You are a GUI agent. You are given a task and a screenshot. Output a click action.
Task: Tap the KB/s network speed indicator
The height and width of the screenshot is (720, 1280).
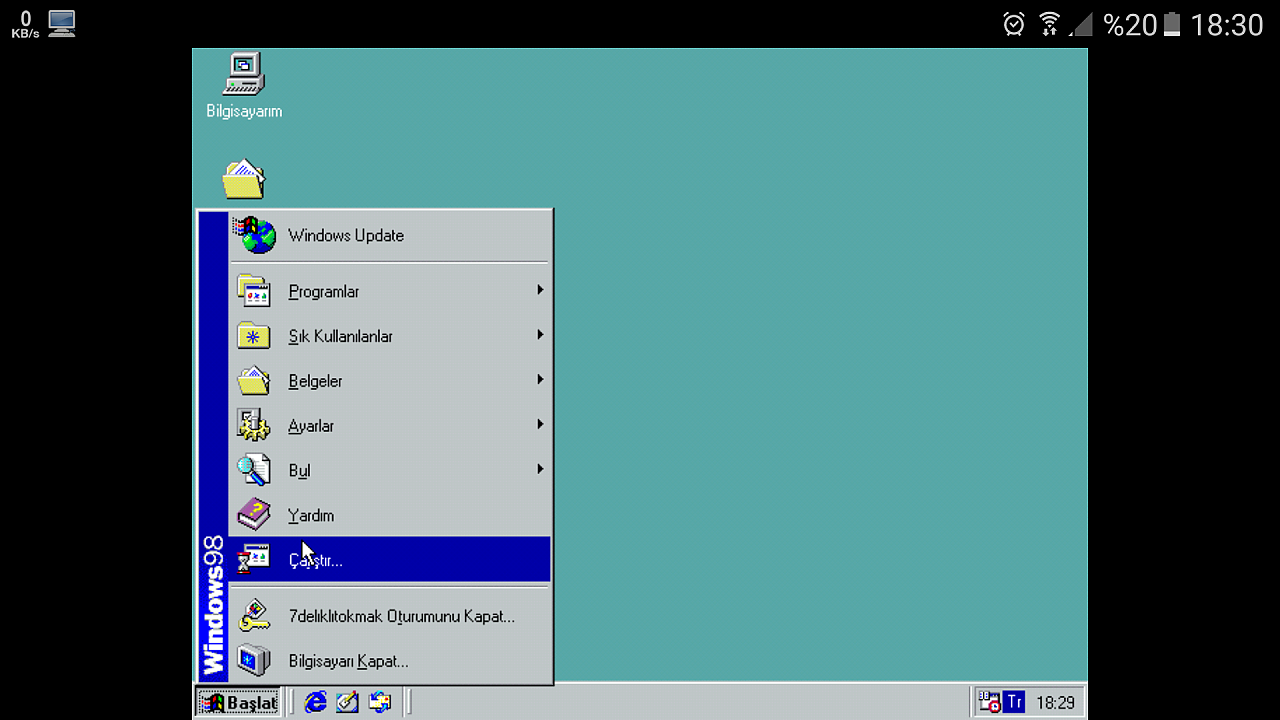coord(25,25)
